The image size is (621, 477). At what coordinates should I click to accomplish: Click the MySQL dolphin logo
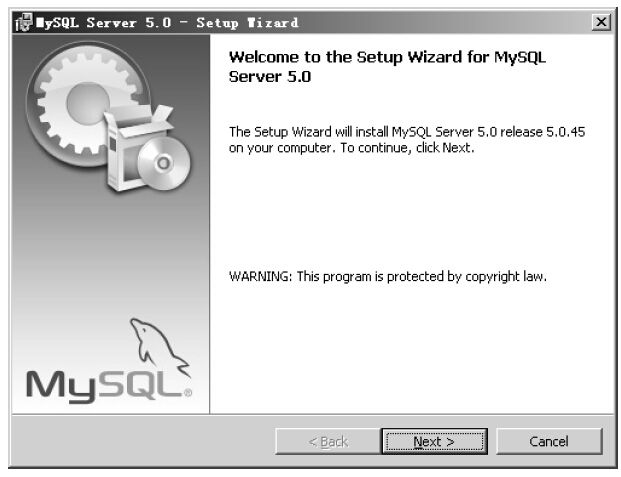(160, 346)
